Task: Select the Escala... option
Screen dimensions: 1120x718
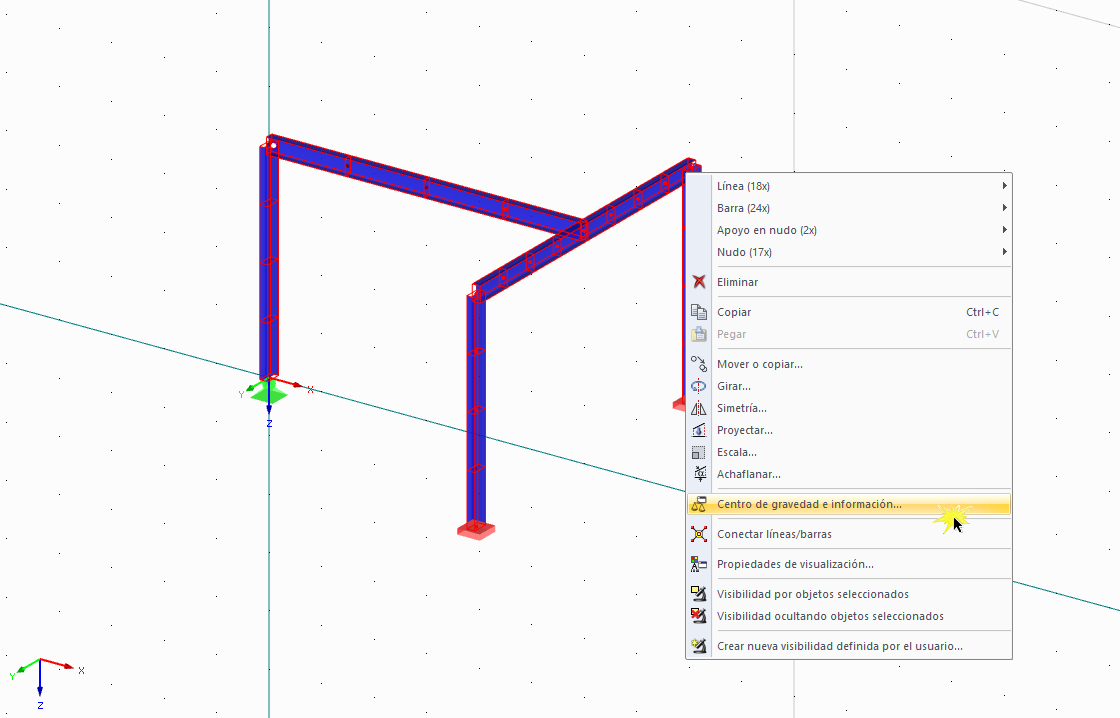Action: coord(849,452)
